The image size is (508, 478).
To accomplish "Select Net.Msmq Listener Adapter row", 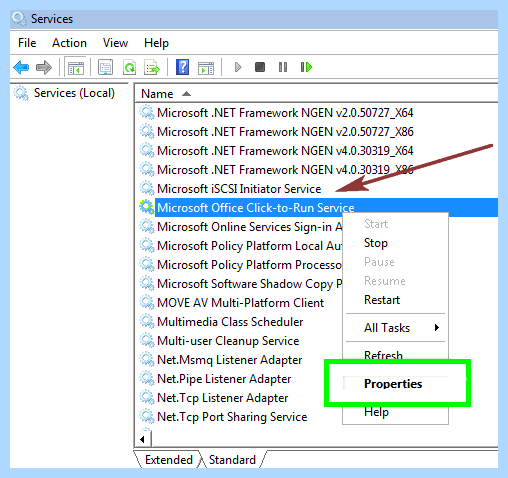I will point(229,360).
